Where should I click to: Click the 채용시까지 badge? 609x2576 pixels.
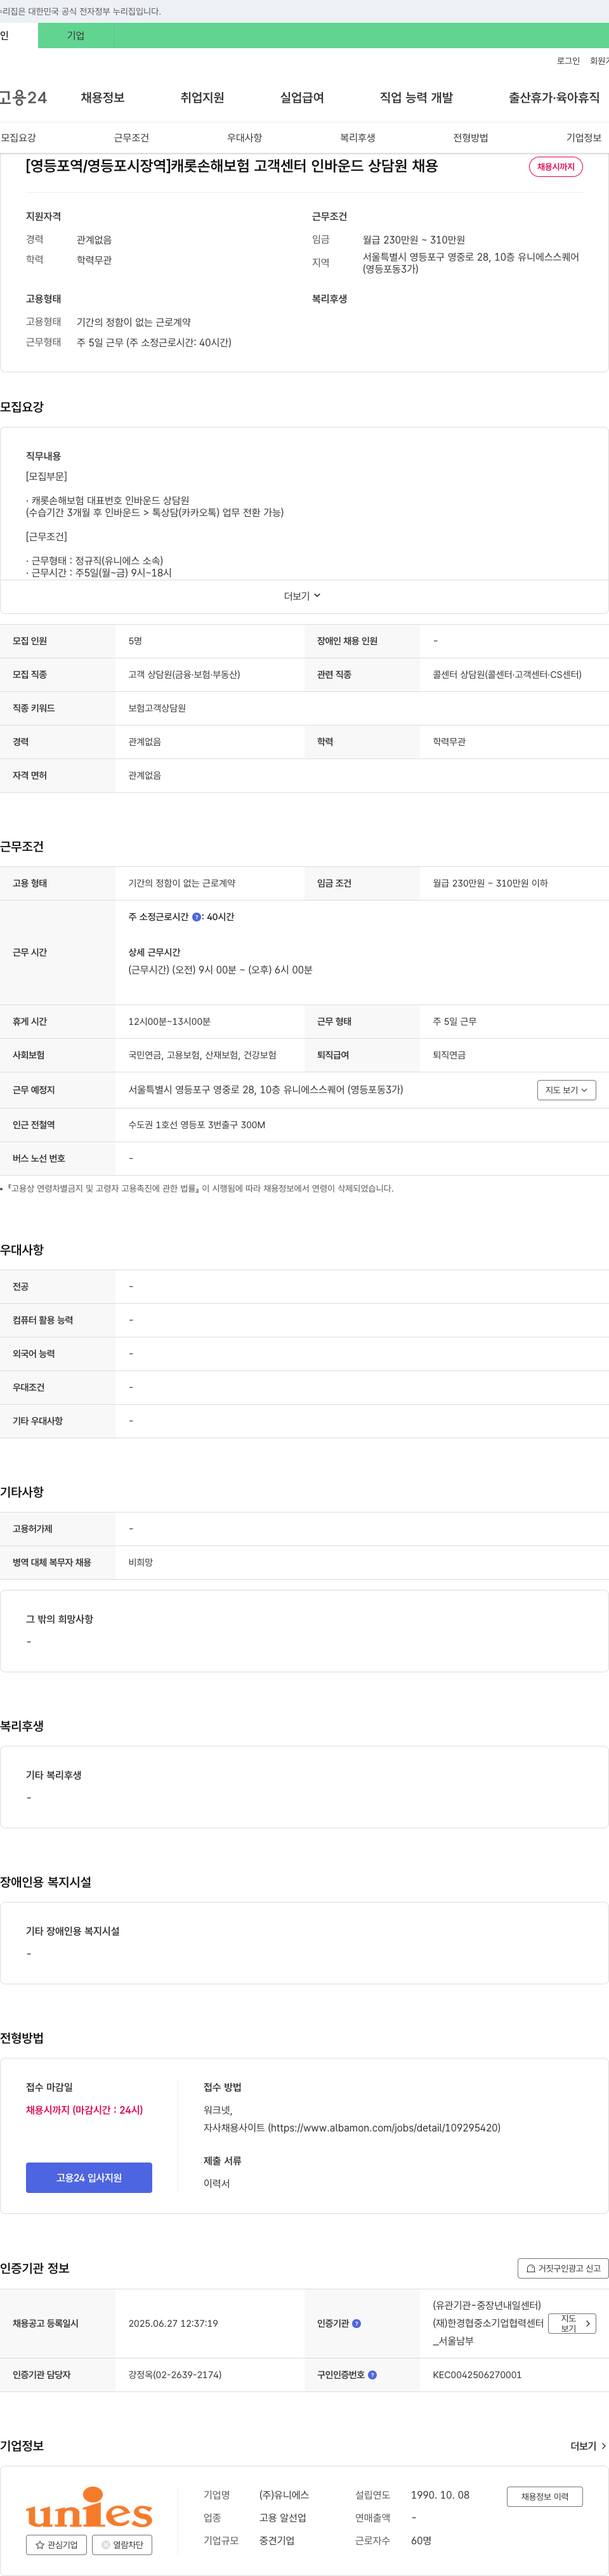click(556, 167)
